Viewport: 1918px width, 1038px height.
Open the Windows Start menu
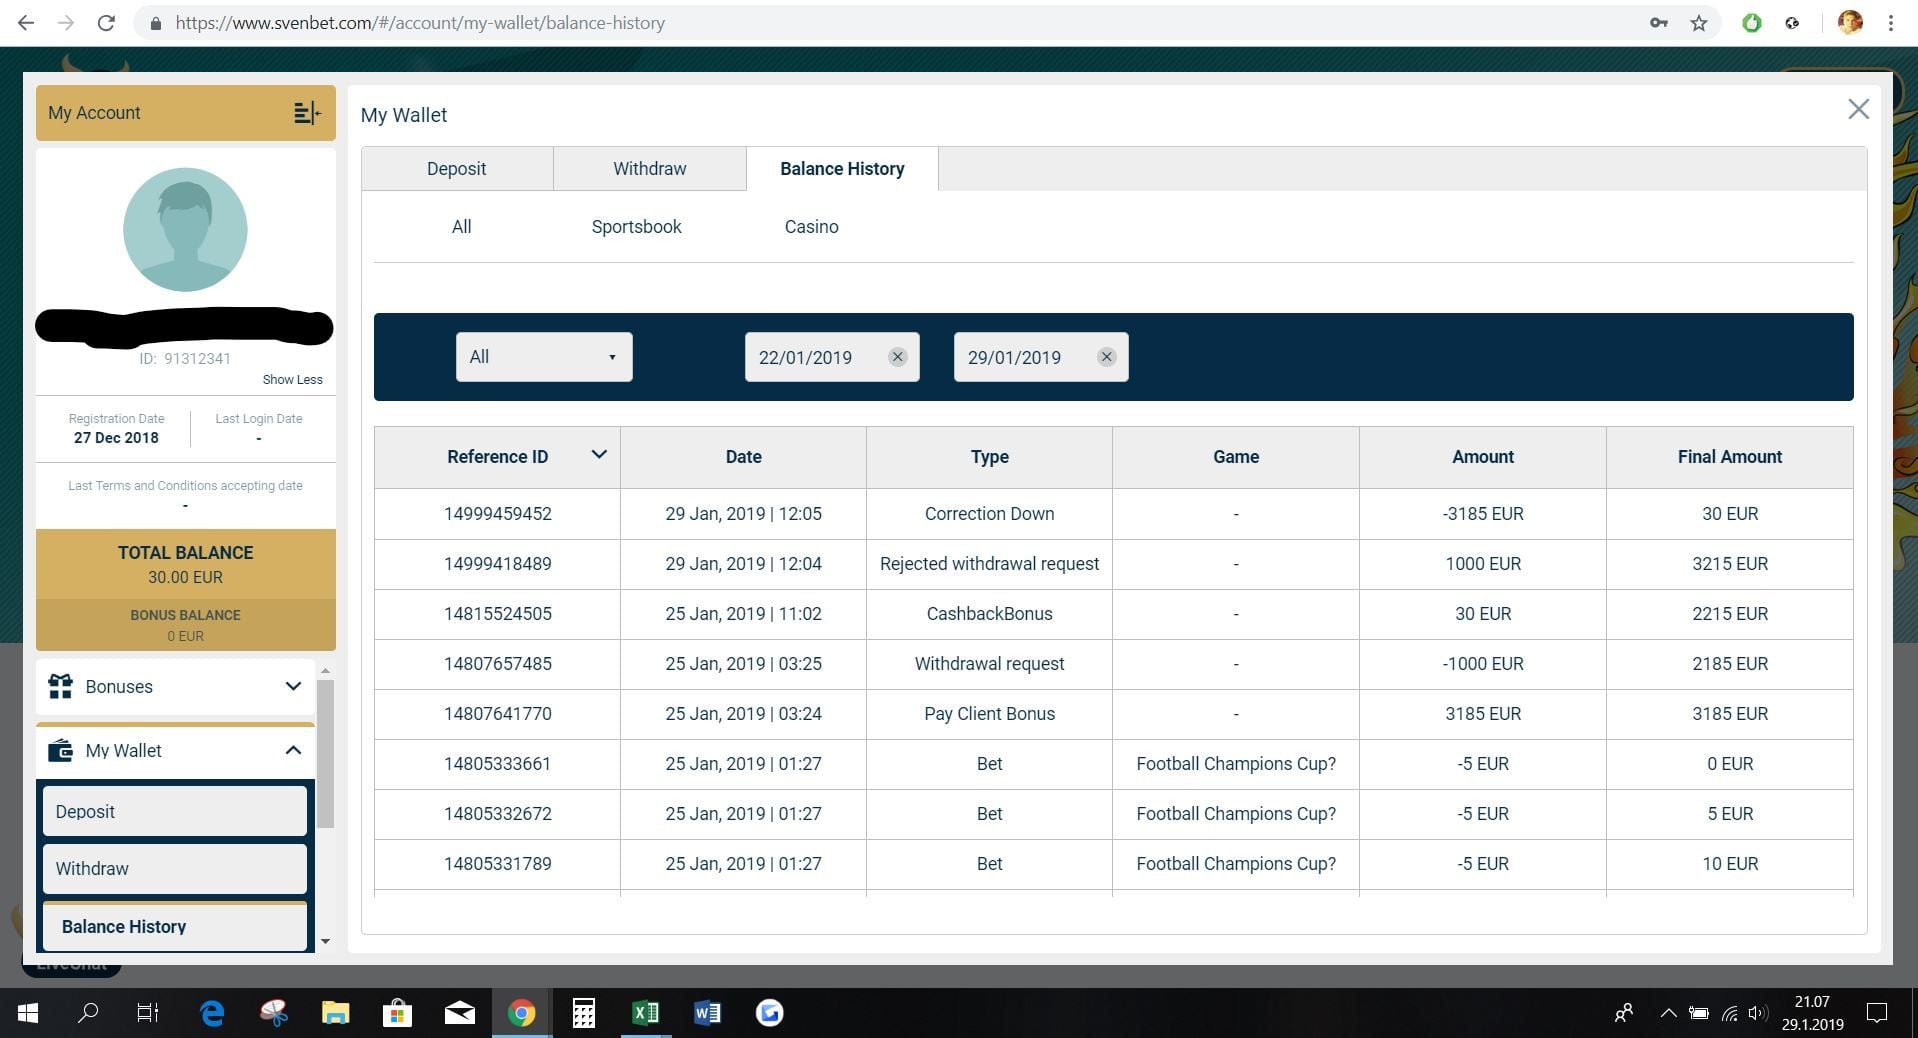[28, 1013]
